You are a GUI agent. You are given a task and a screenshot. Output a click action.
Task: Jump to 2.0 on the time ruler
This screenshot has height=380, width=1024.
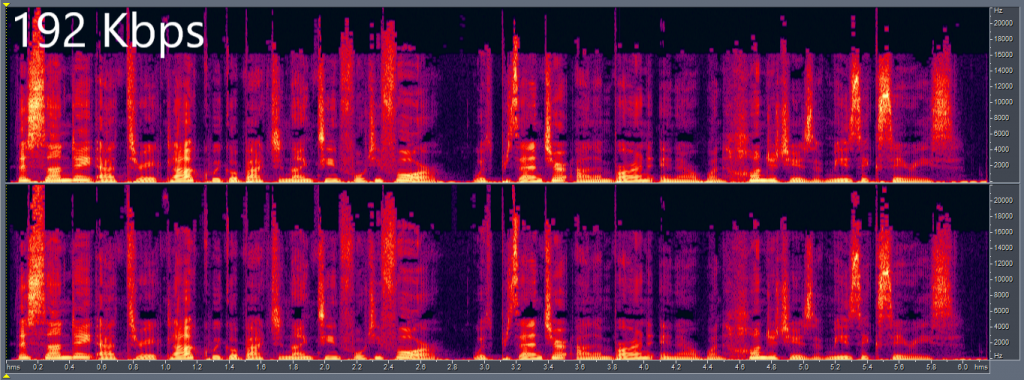coord(325,367)
